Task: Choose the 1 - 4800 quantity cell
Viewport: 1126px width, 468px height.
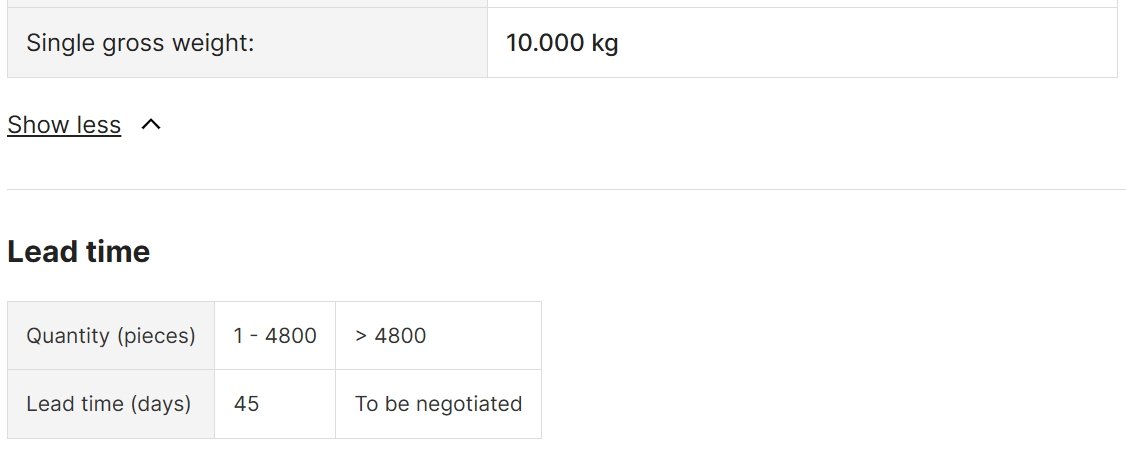Action: pyautogui.click(x=275, y=335)
